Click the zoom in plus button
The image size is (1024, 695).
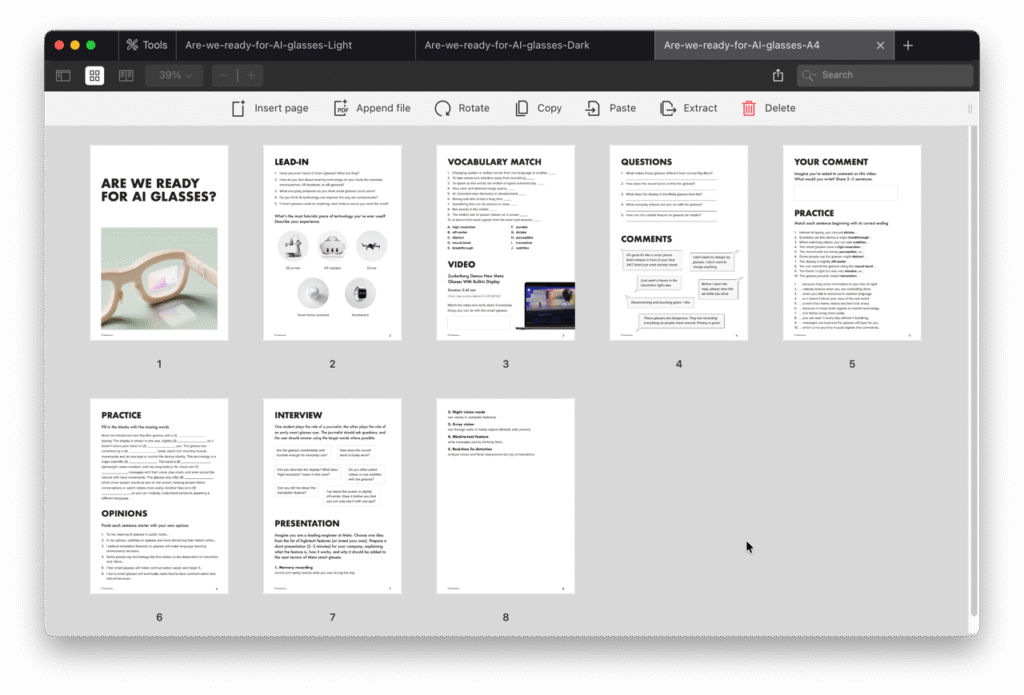point(251,75)
